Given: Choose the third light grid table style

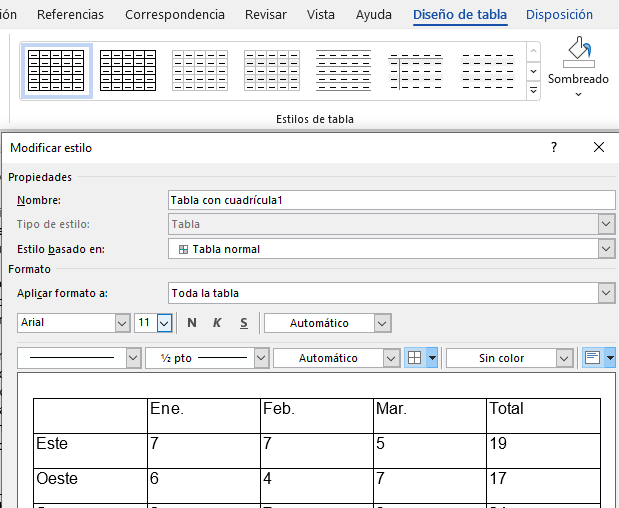Looking at the screenshot, I should pos(200,71).
